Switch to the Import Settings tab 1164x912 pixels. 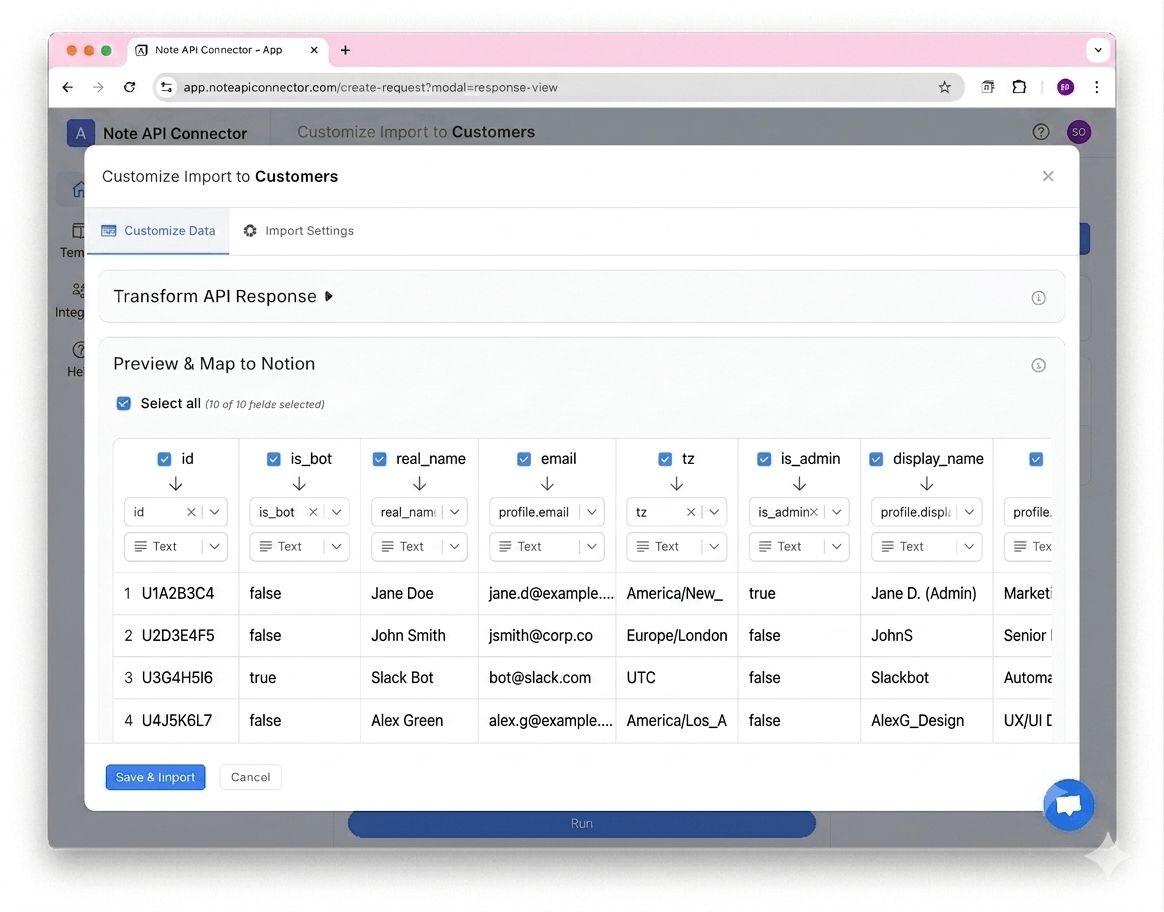click(x=298, y=231)
